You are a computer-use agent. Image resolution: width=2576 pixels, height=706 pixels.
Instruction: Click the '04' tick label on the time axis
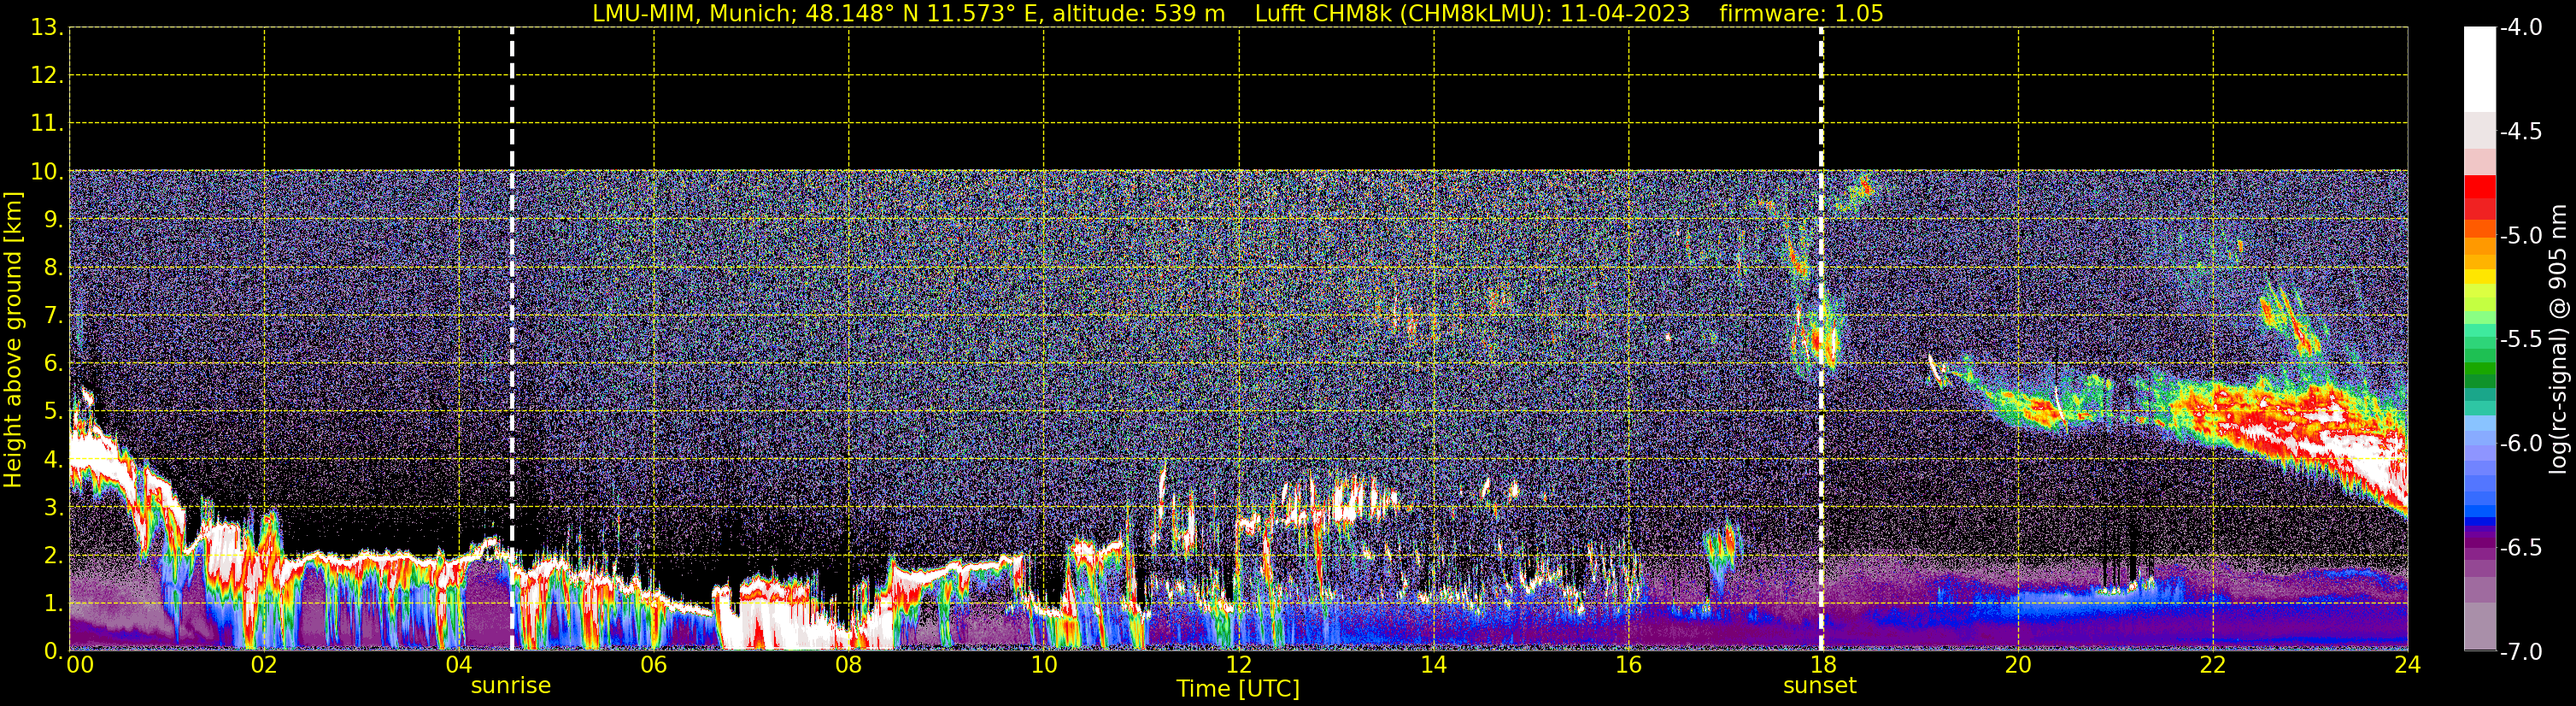459,666
